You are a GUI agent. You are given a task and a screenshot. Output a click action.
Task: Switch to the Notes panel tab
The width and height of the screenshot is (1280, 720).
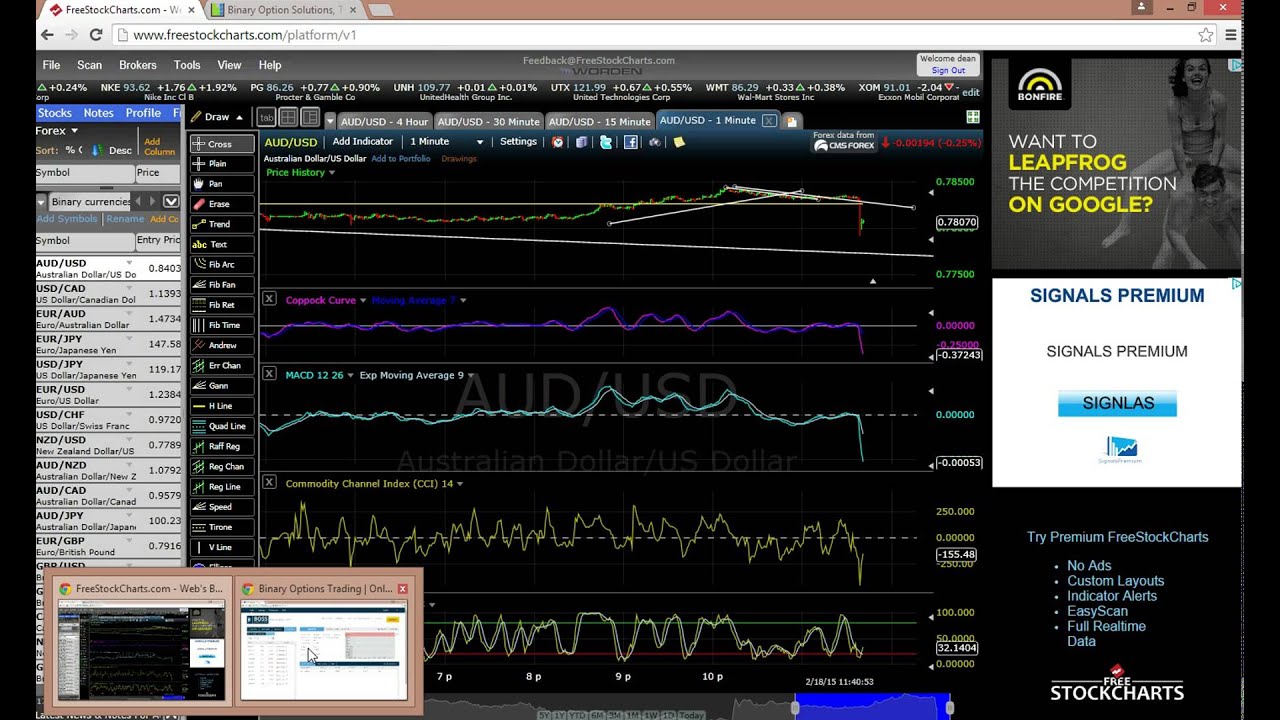tap(98, 113)
